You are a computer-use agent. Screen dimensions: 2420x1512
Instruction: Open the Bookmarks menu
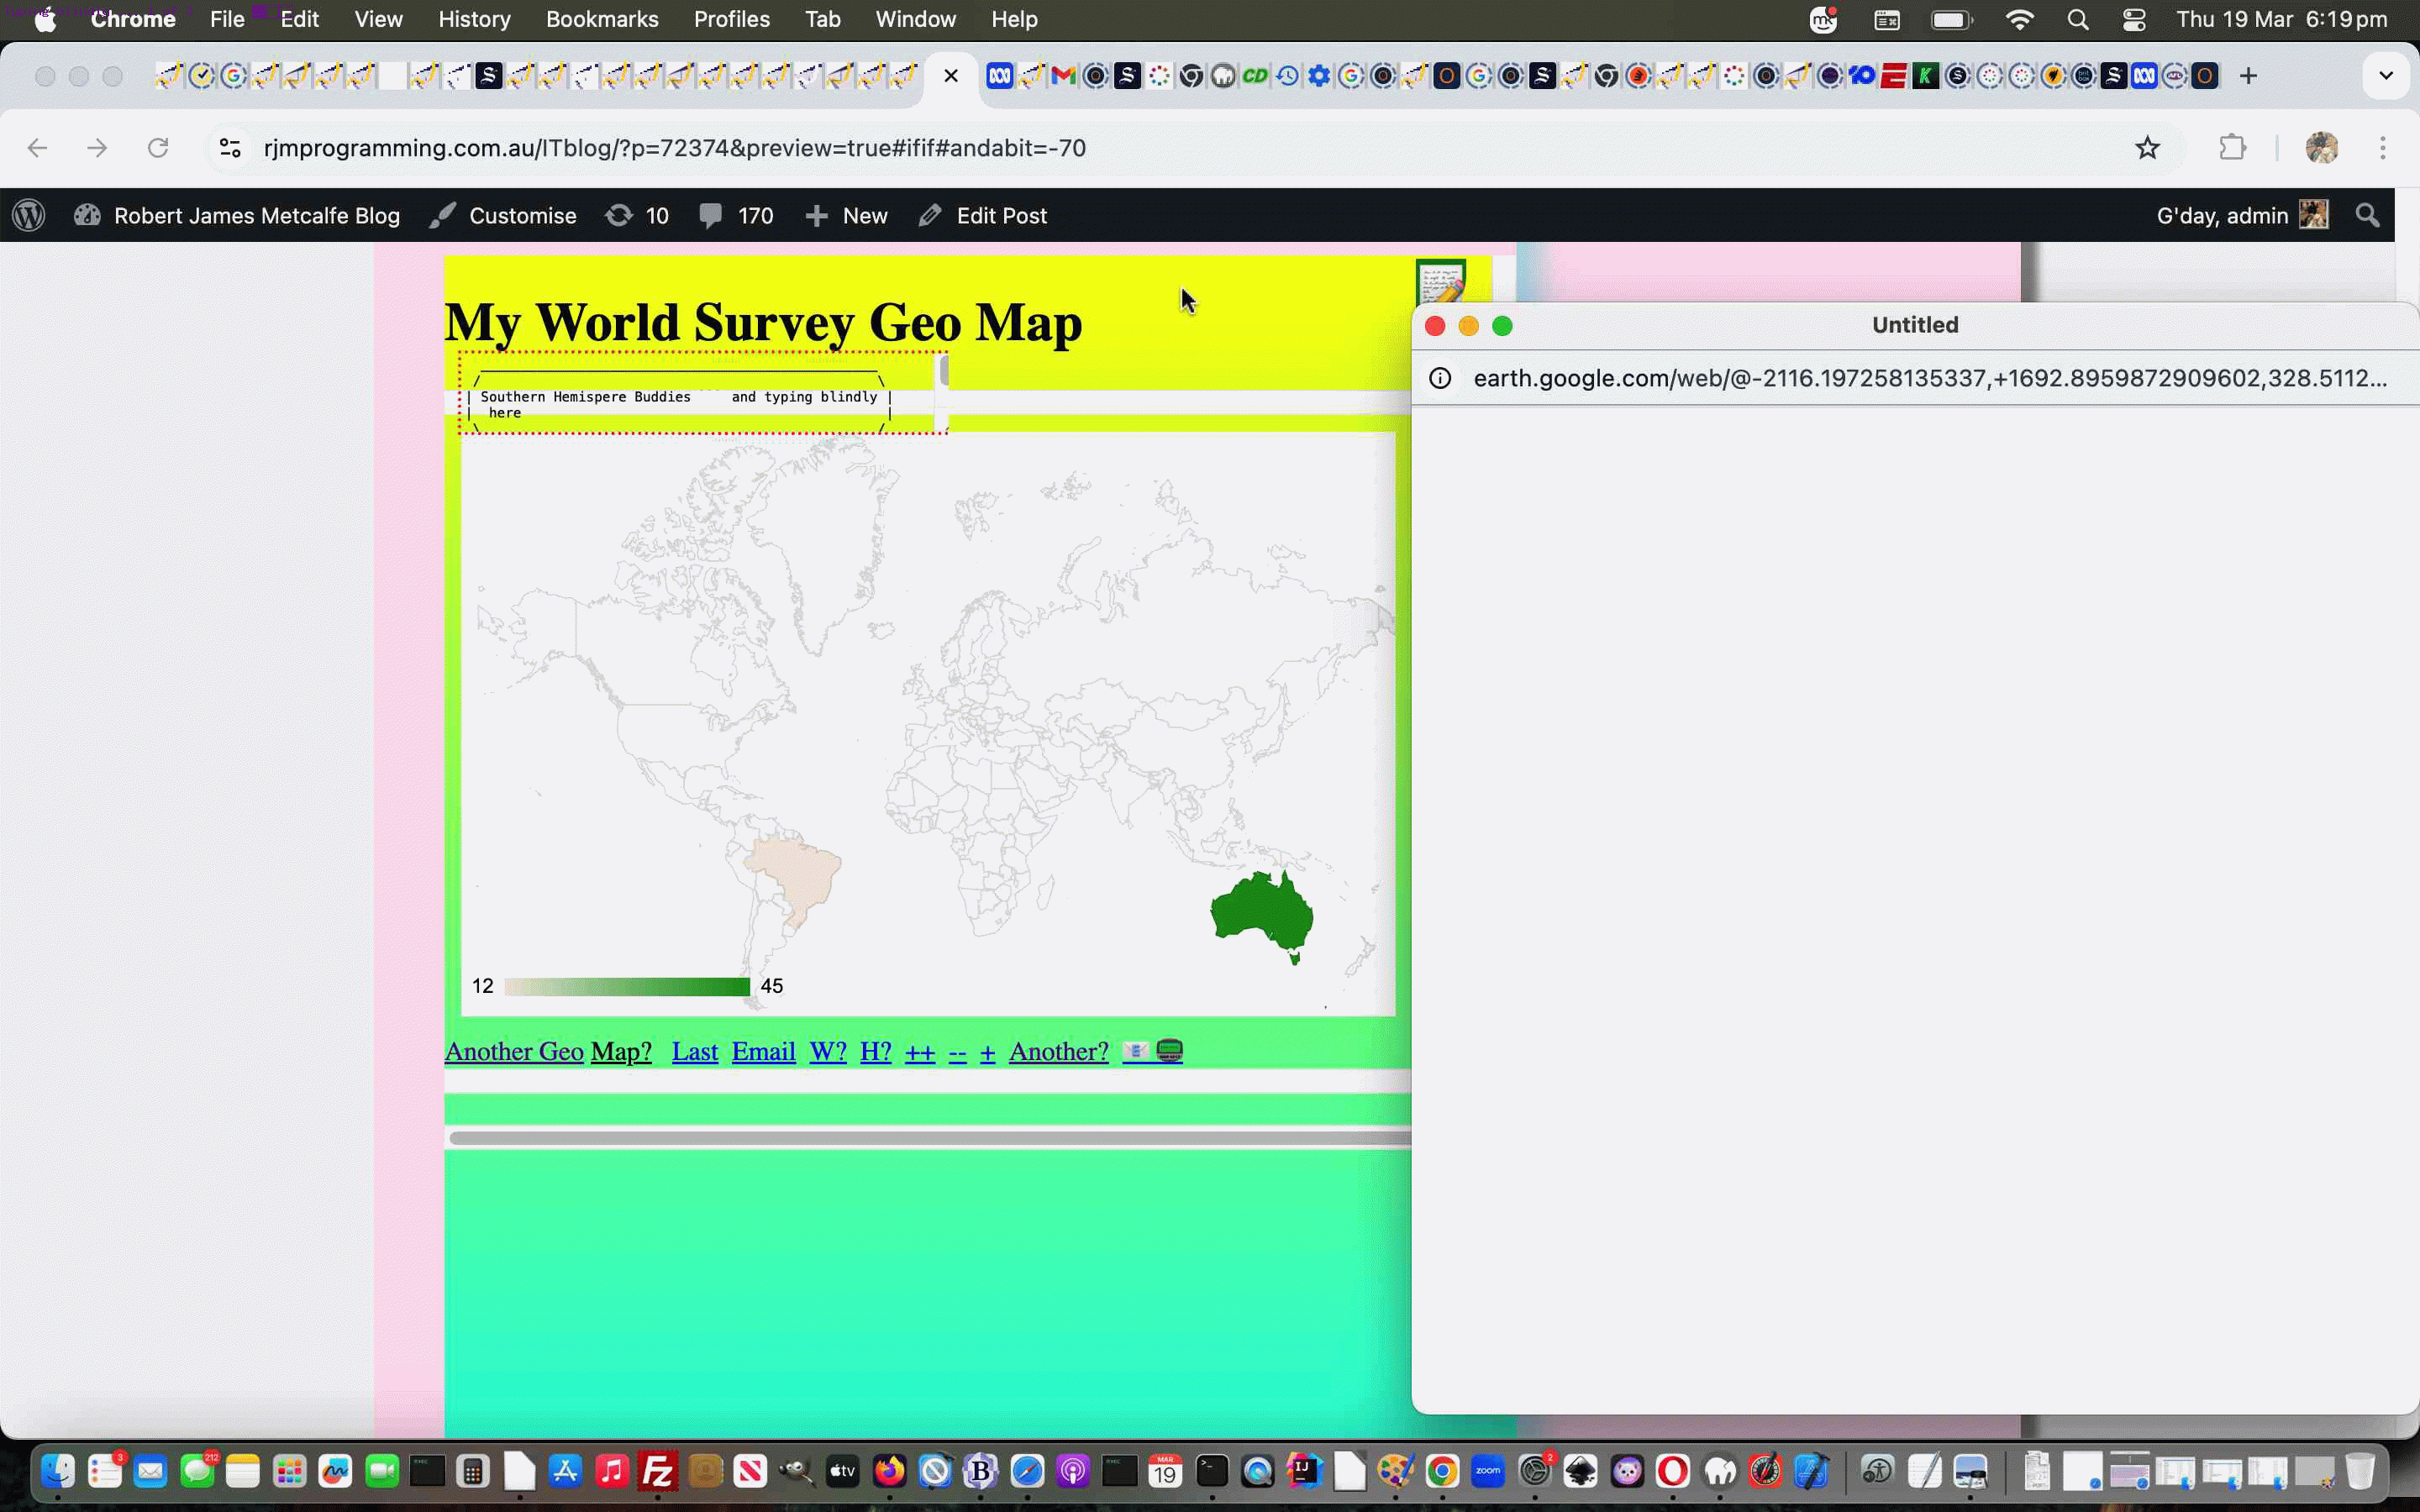(602, 19)
